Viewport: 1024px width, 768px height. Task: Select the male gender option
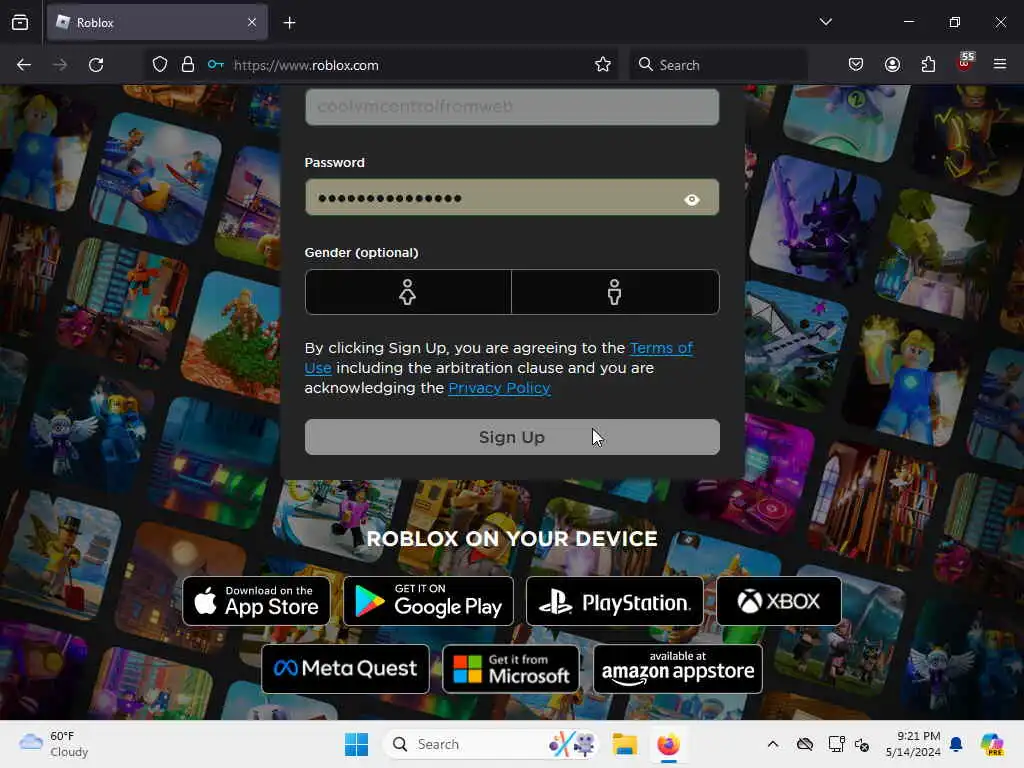click(x=615, y=292)
